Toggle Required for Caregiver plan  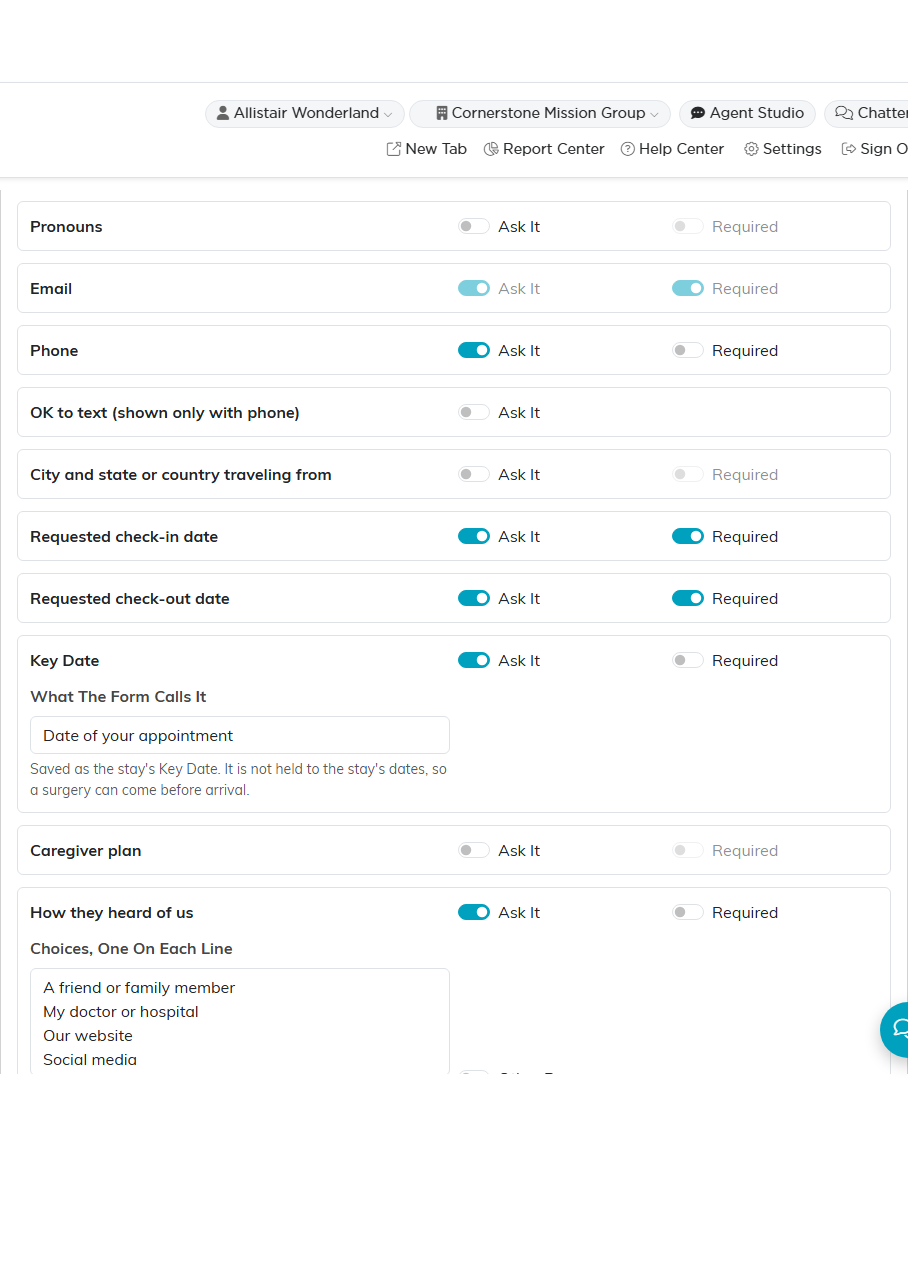click(x=688, y=850)
